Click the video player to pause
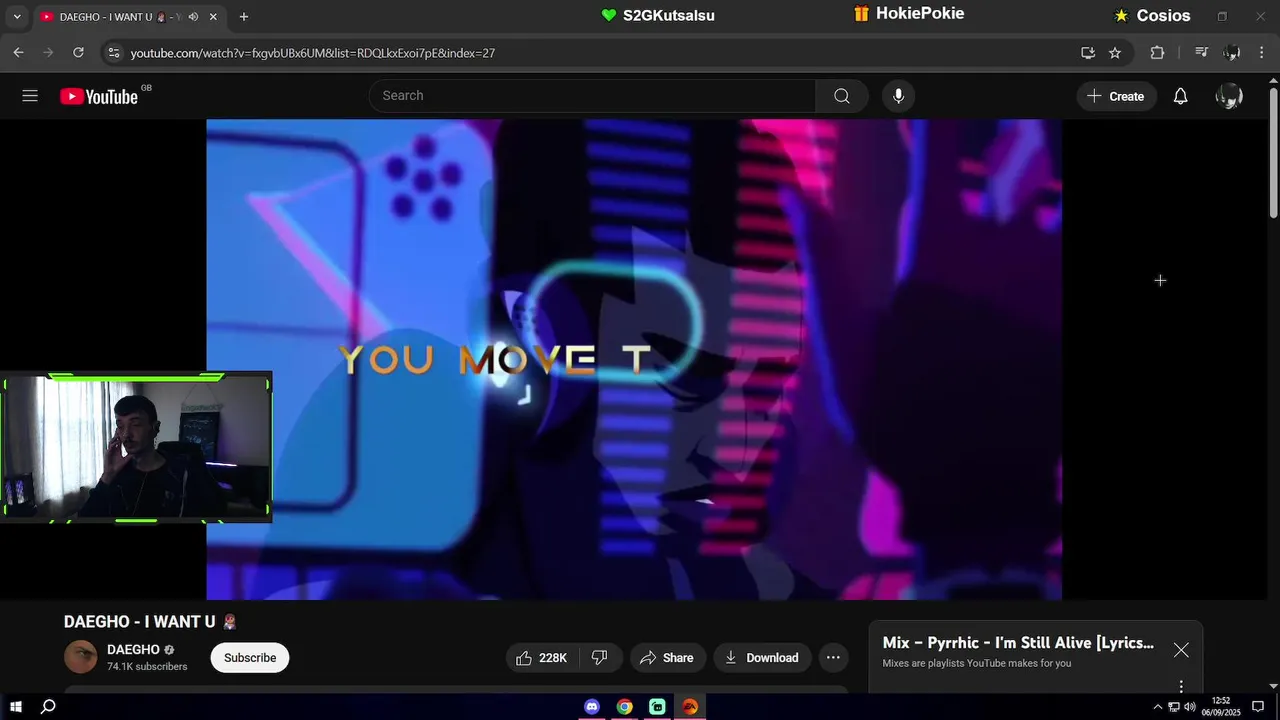Image resolution: width=1280 pixels, height=720 pixels. [634, 360]
